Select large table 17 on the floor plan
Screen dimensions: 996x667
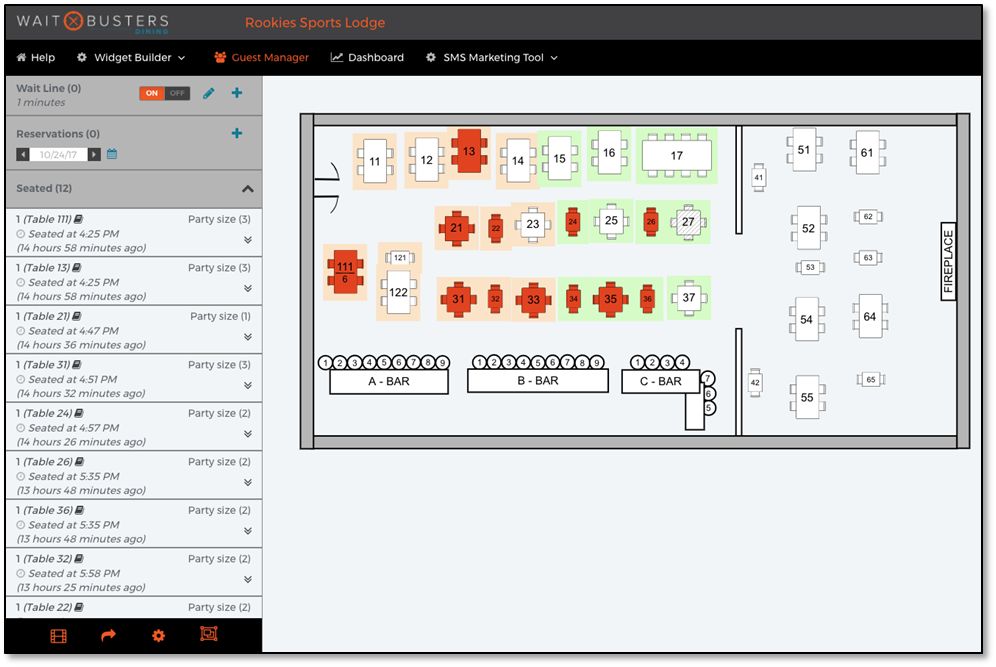676,155
